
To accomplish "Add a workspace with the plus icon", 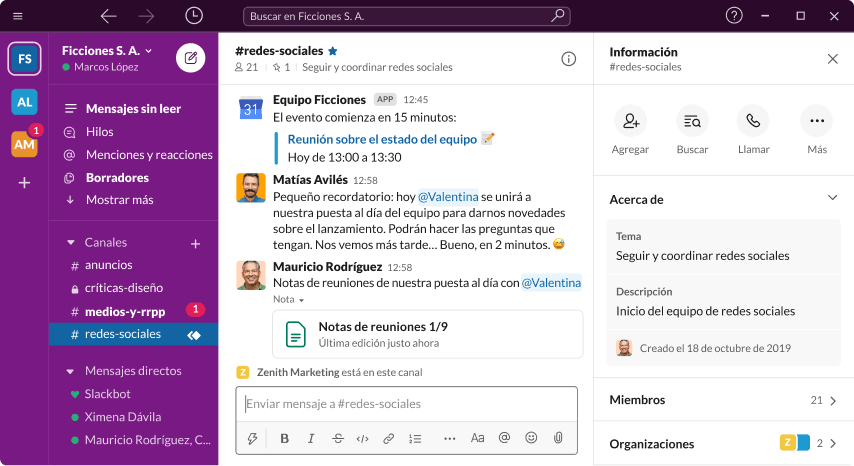I will click(x=25, y=182).
